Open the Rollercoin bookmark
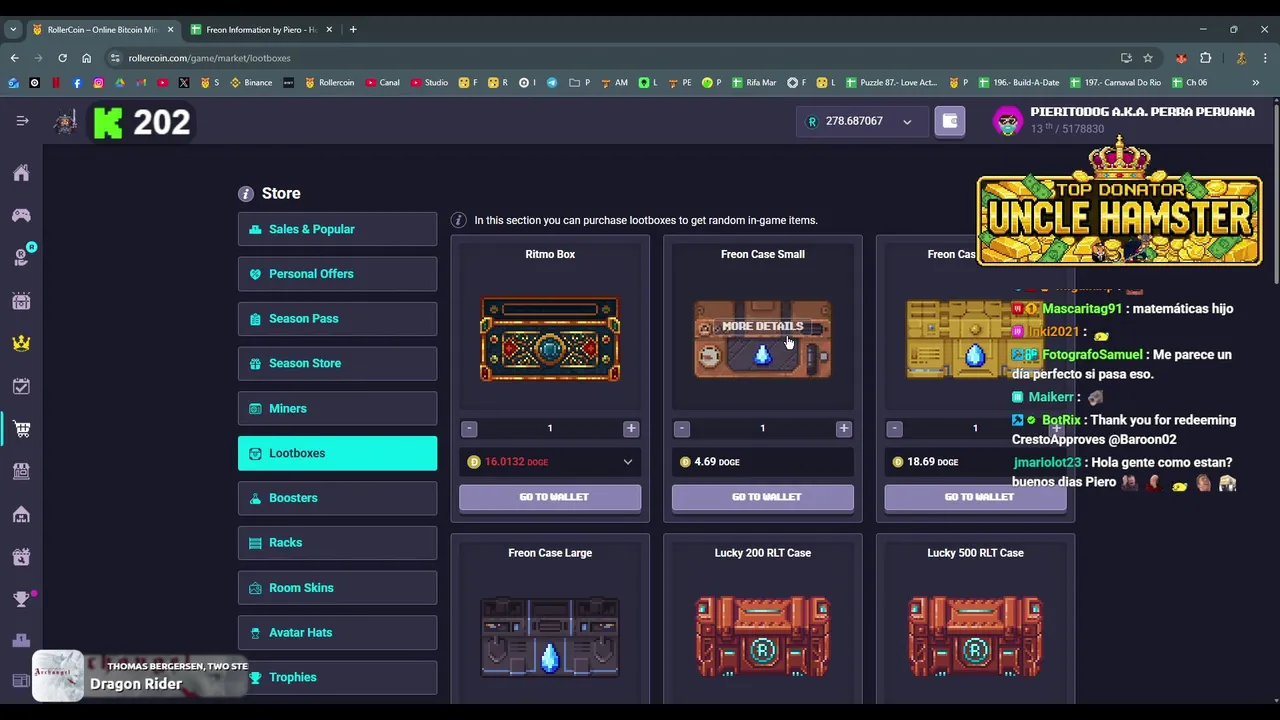1280x720 pixels. point(329,83)
